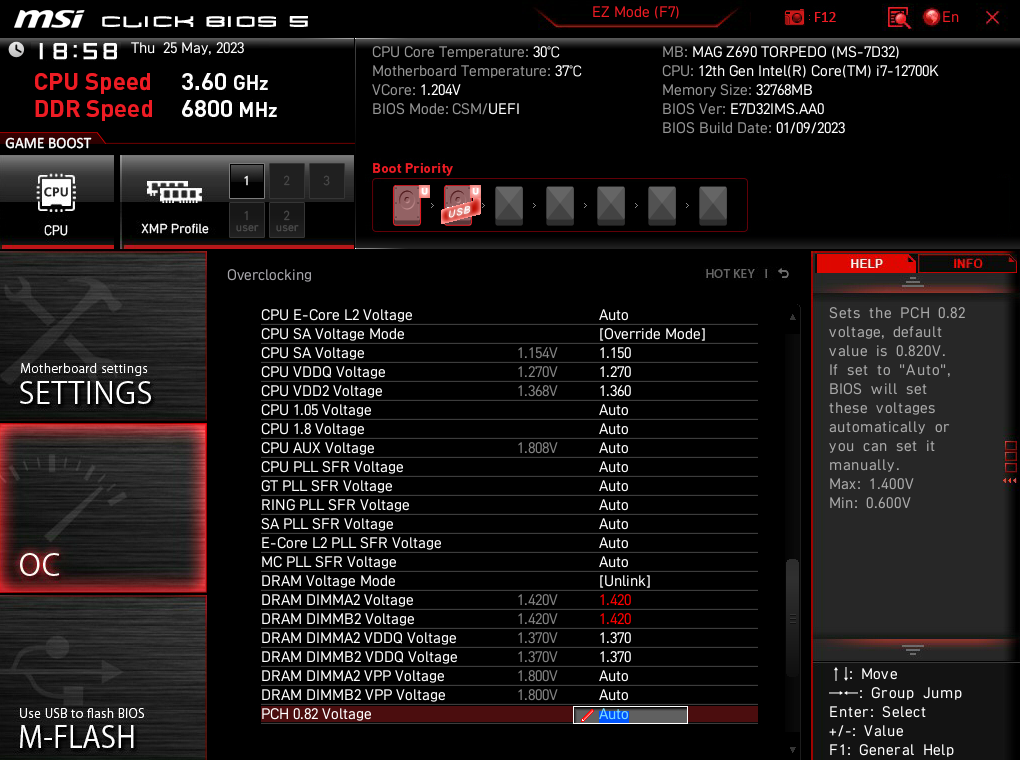Image resolution: width=1020 pixels, height=760 pixels.
Task: Switch to the INFO tab
Action: (967, 264)
